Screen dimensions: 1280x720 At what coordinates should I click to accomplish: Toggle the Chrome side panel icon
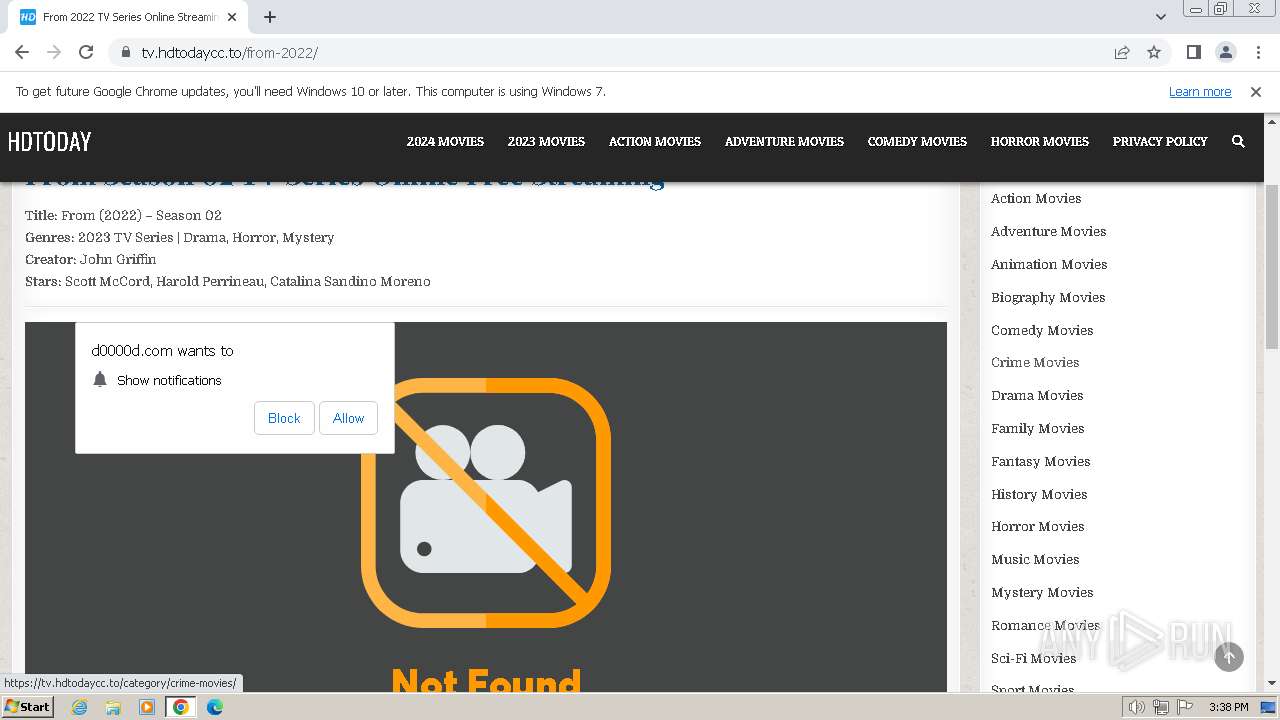(1193, 52)
